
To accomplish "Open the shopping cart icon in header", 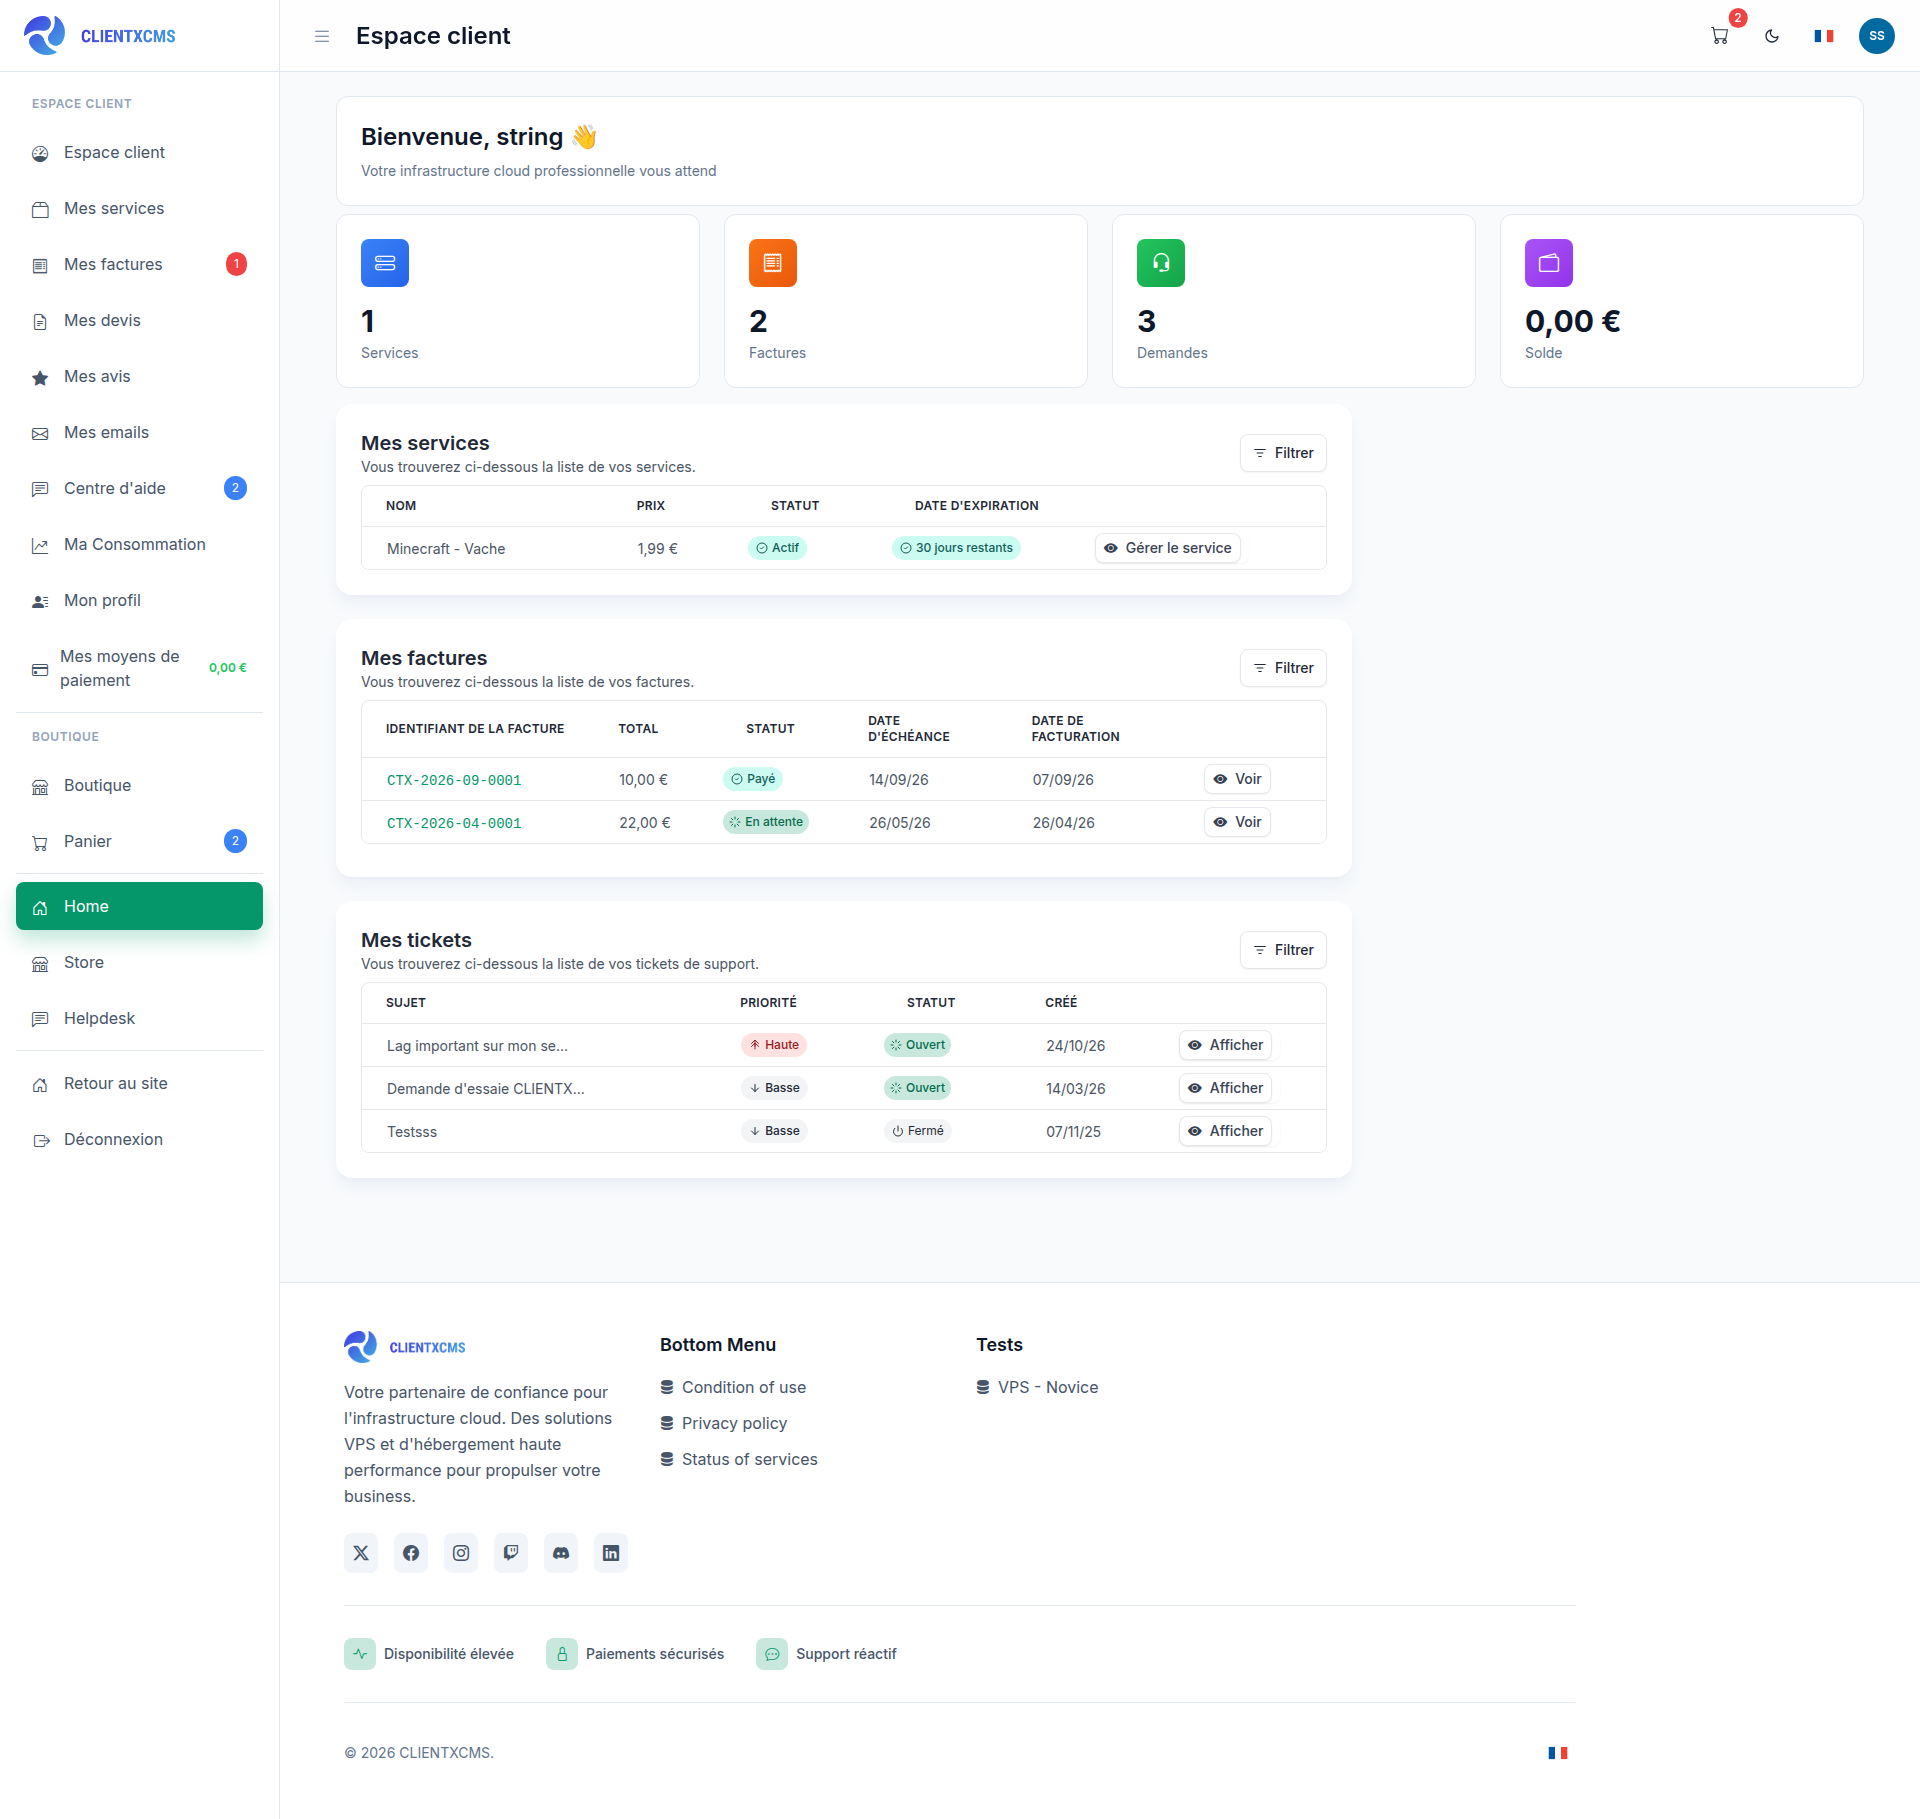I will tap(1720, 36).
